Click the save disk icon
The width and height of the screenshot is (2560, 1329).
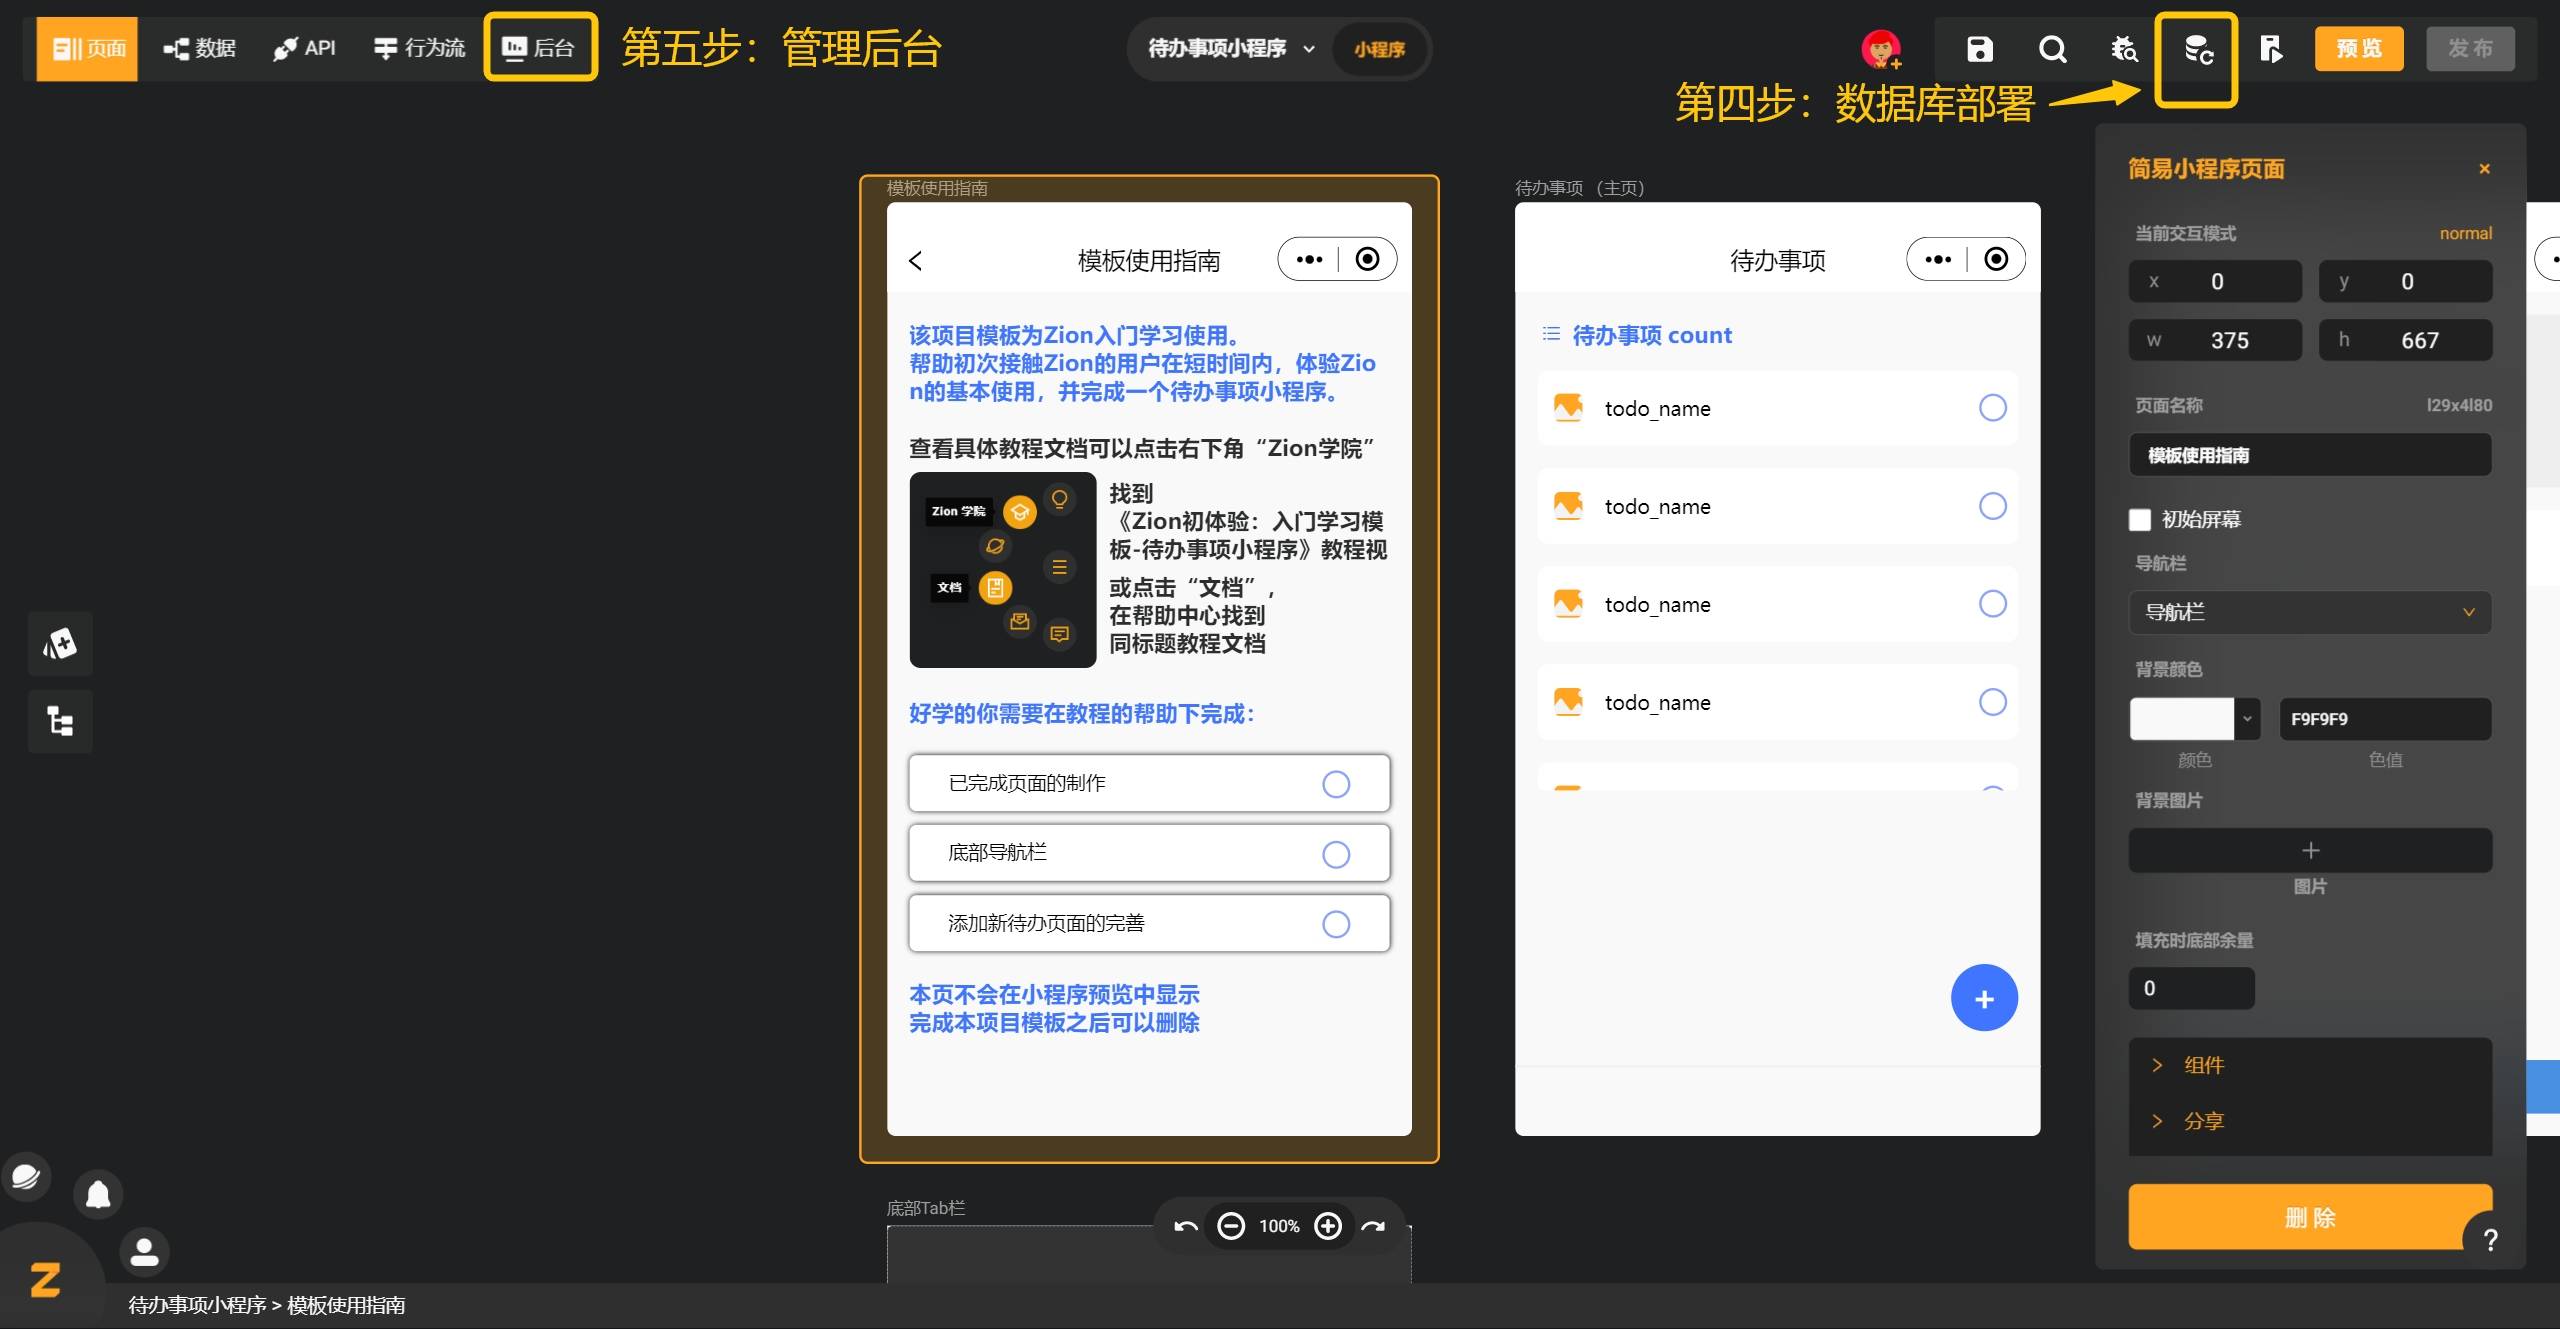tap(1979, 49)
